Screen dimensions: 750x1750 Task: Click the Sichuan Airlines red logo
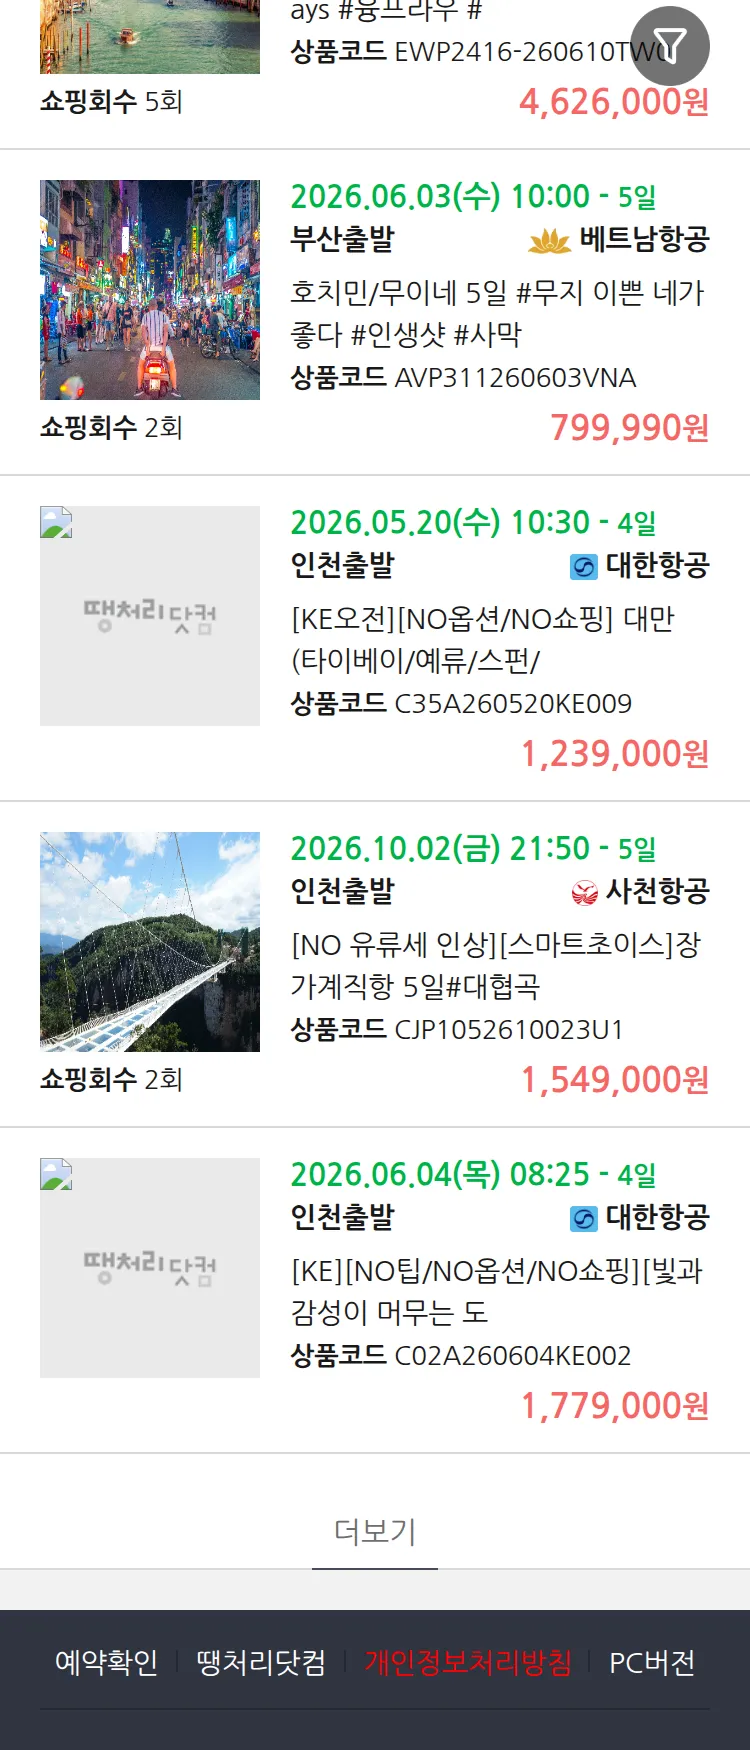pyautogui.click(x=584, y=892)
